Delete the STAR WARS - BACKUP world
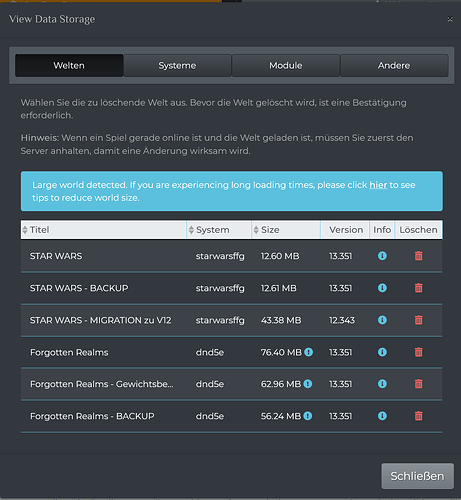The height and width of the screenshot is (500, 461). (418, 288)
